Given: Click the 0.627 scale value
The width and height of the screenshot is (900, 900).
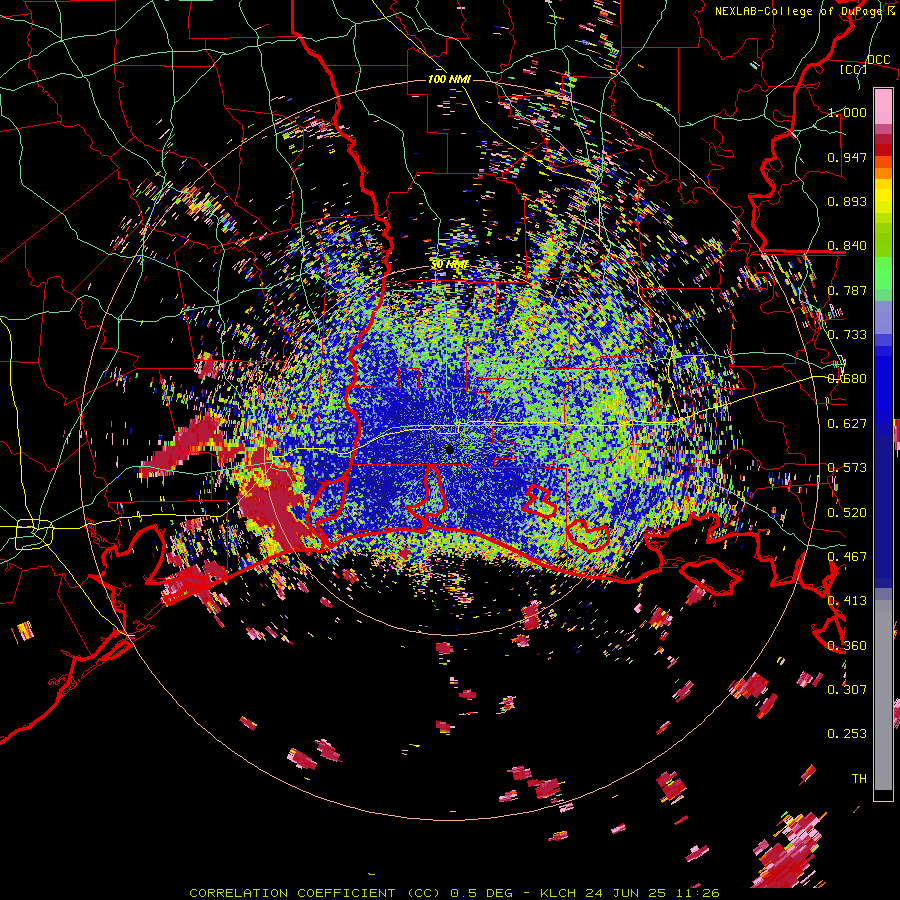Looking at the screenshot, I should tap(847, 424).
